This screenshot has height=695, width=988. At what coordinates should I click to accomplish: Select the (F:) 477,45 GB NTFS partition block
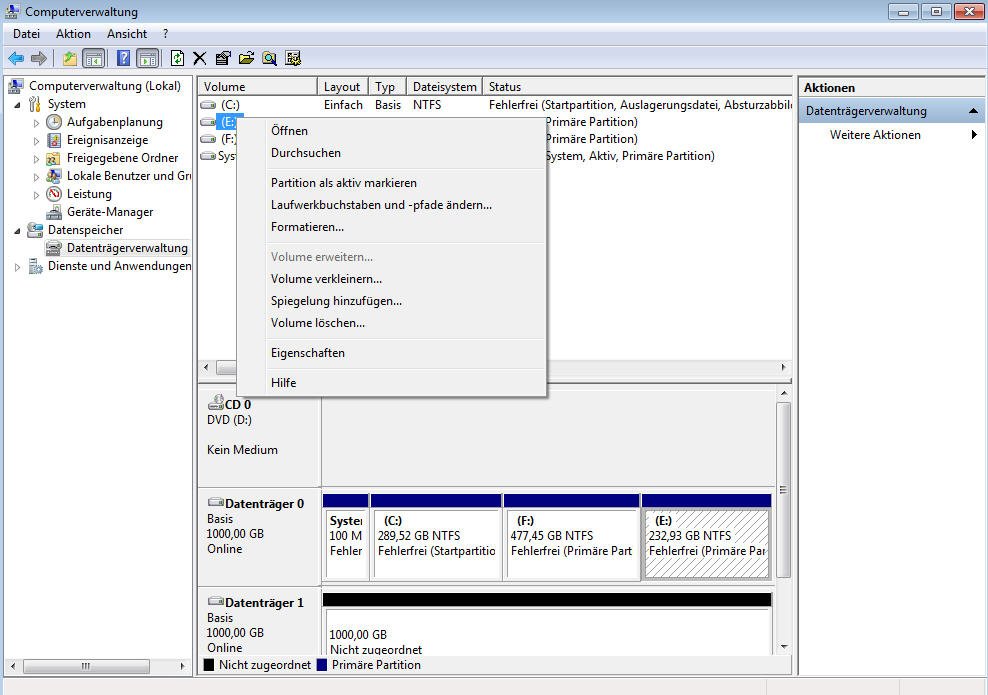tap(572, 537)
